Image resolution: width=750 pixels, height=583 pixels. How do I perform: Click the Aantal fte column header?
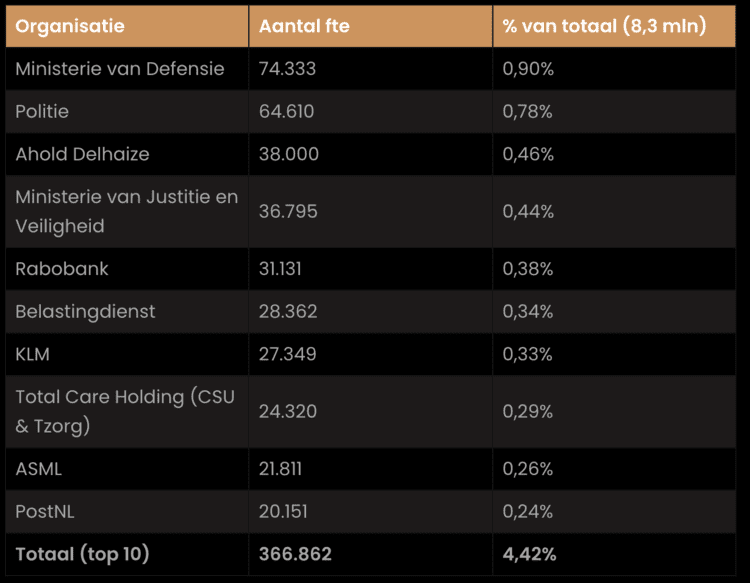304,26
